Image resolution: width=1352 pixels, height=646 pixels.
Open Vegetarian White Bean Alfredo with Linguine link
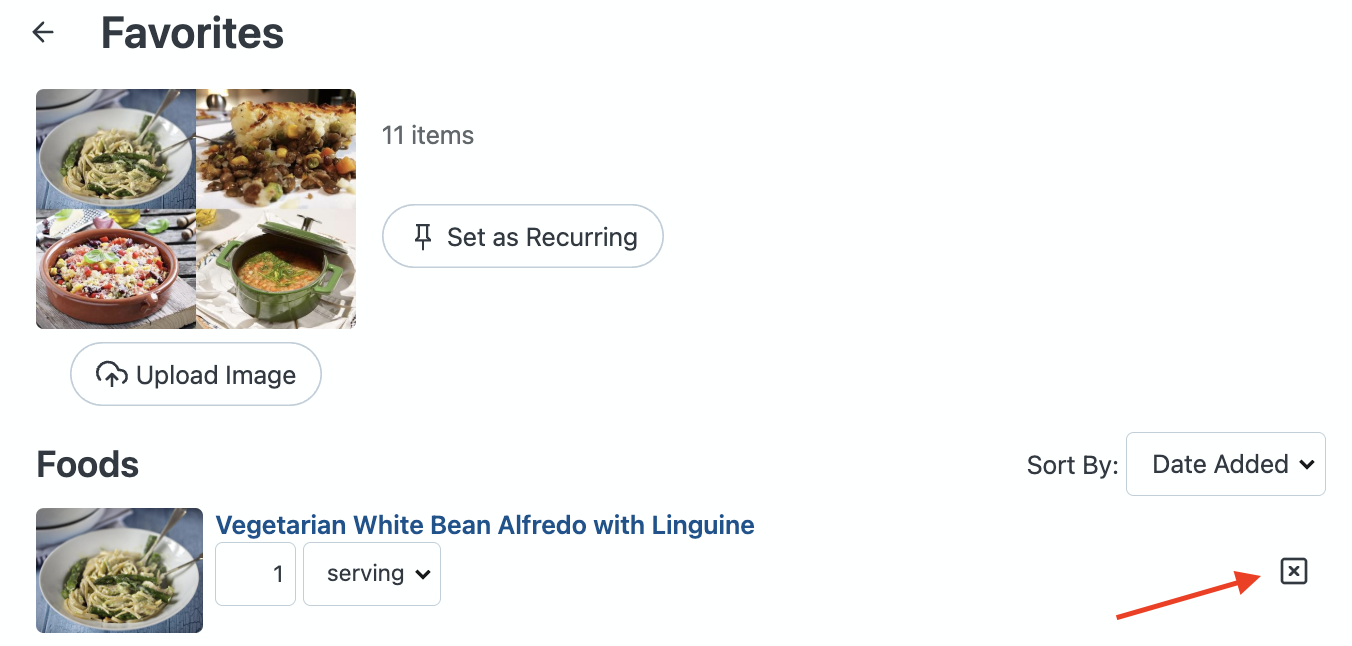(x=485, y=525)
